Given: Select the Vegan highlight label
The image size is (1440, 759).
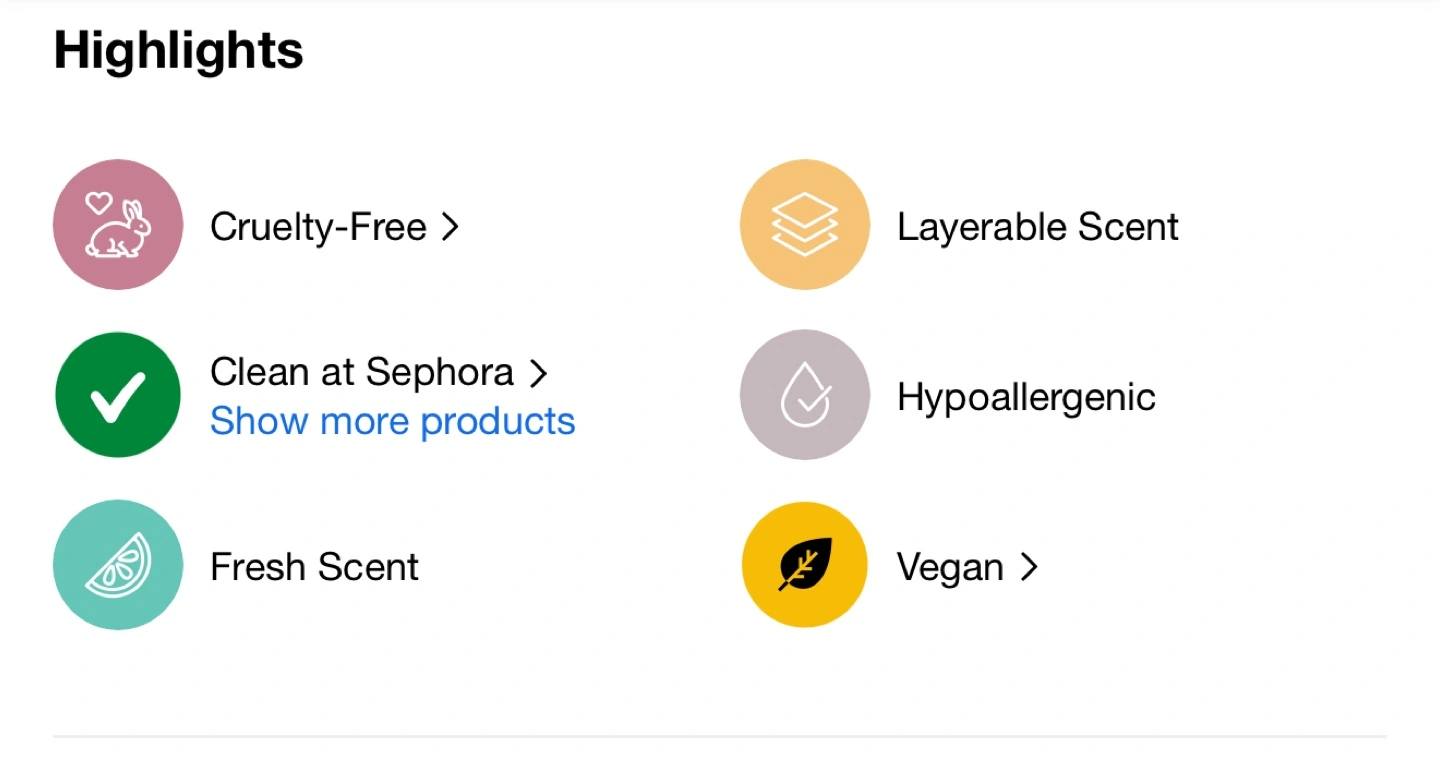Looking at the screenshot, I should (950, 568).
